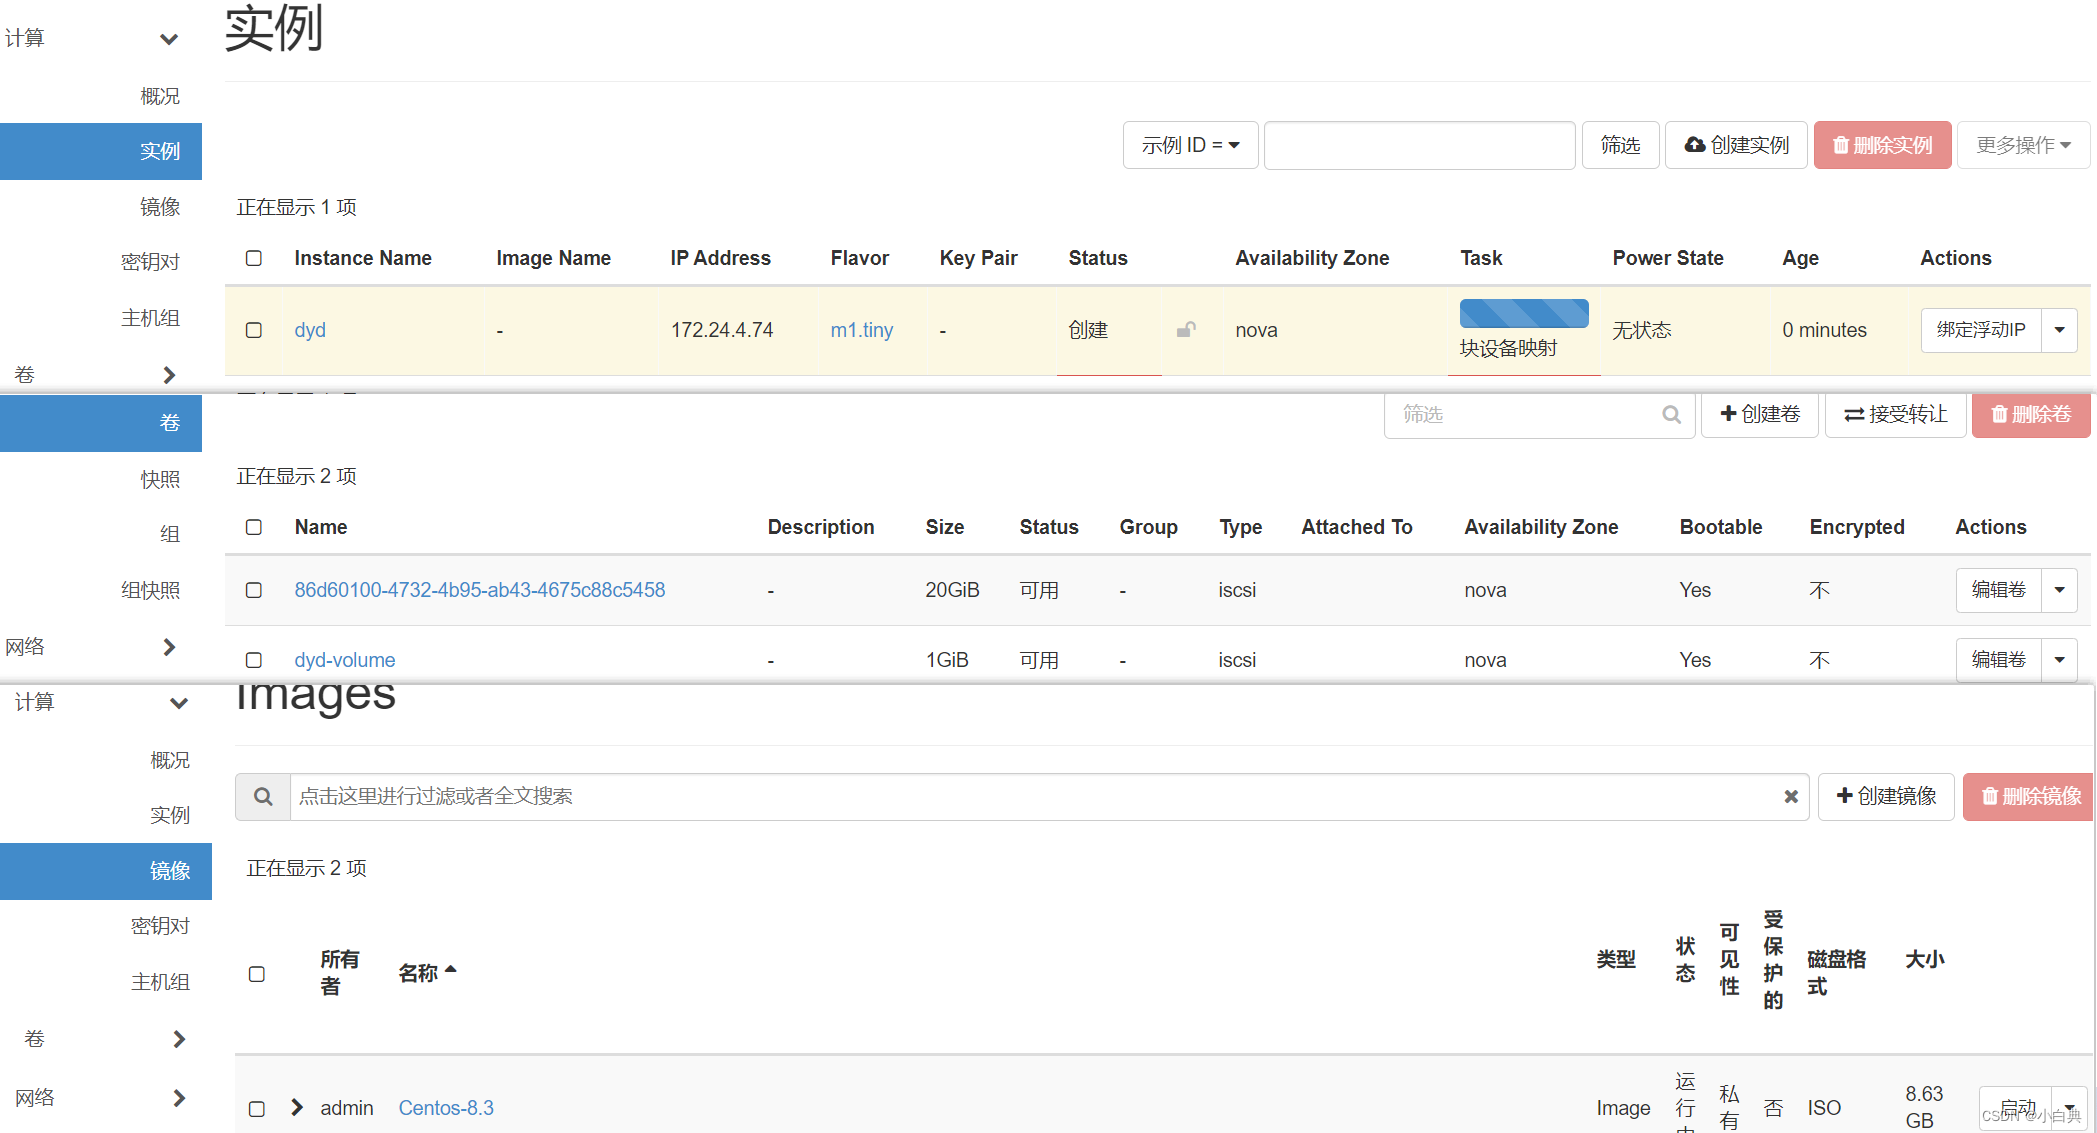Expand the 网络 section below 组快照
Viewport: 2097px width, 1133px height.
pyautogui.click(x=169, y=647)
